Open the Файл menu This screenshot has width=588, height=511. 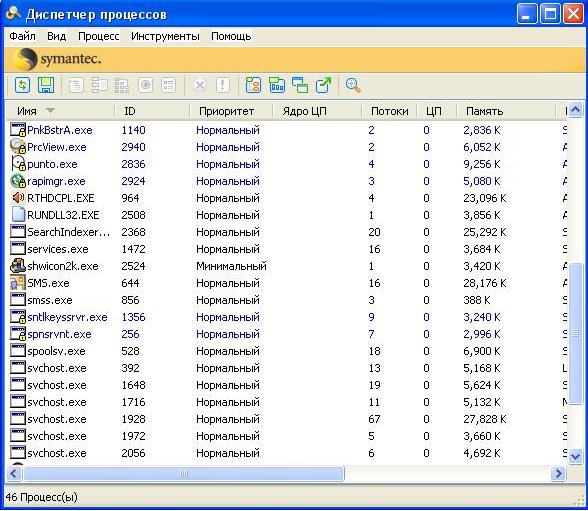(x=22, y=36)
